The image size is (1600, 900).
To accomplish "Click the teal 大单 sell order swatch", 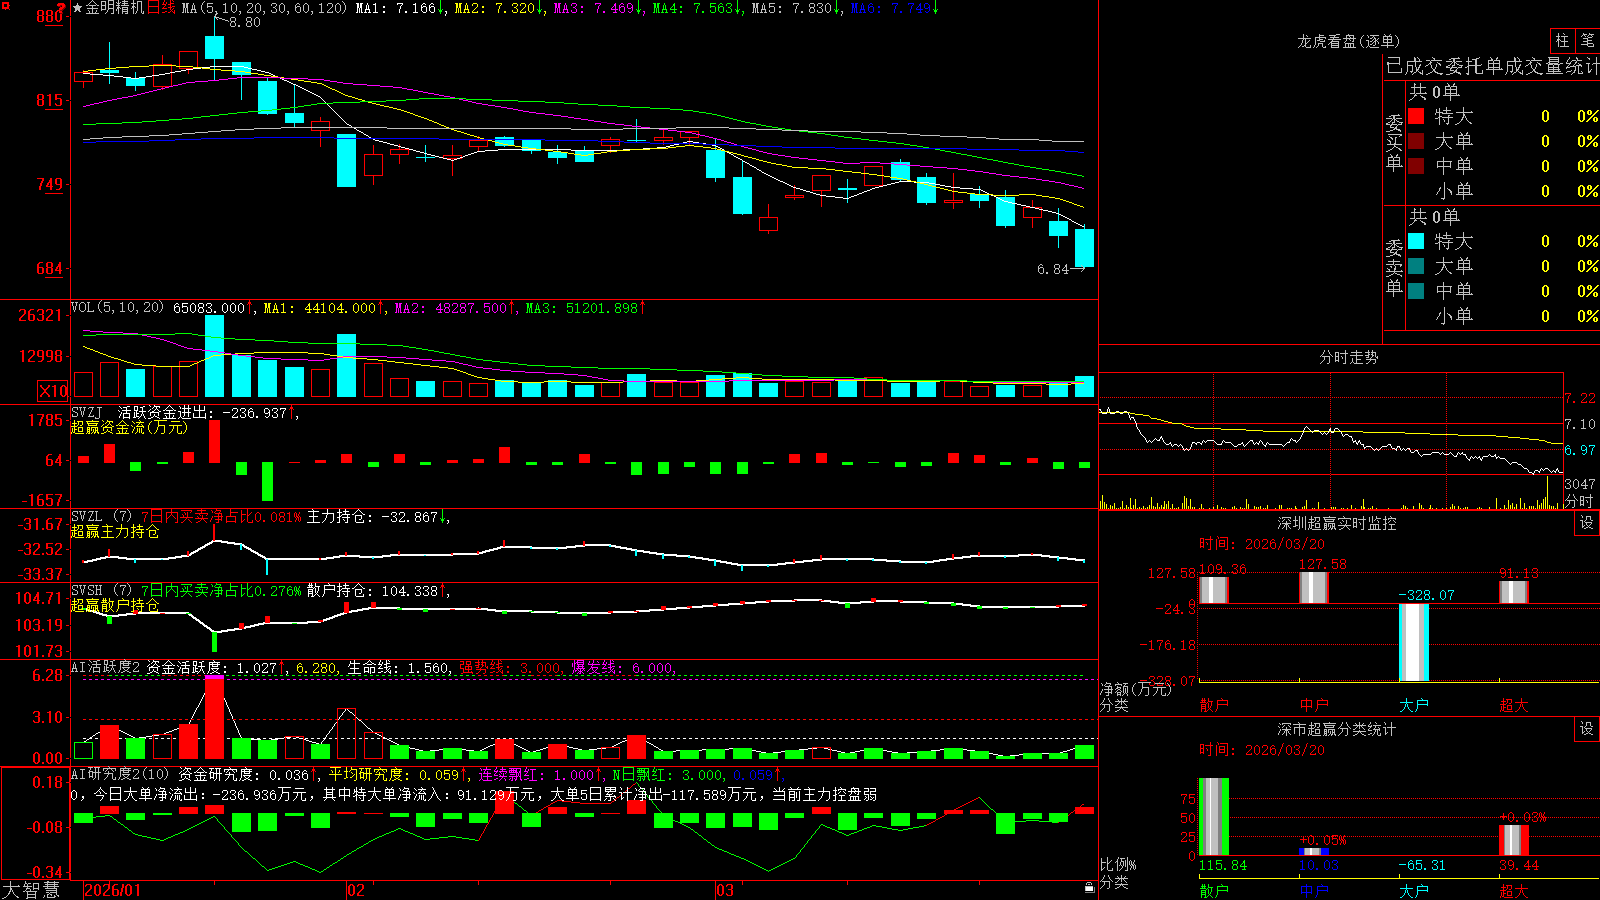I will pyautogui.click(x=1416, y=266).
